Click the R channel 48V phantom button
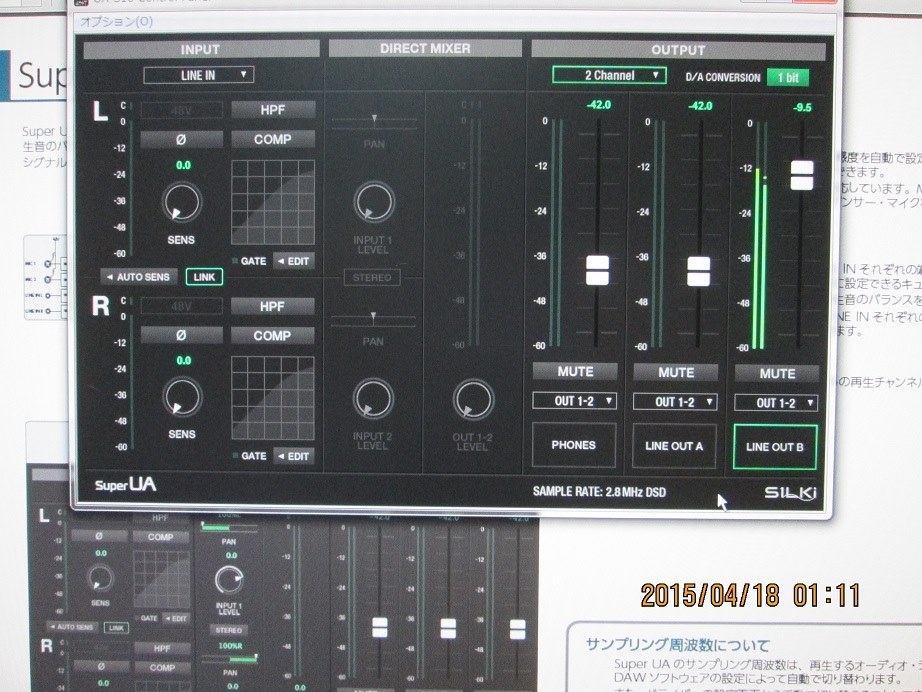 tap(182, 306)
